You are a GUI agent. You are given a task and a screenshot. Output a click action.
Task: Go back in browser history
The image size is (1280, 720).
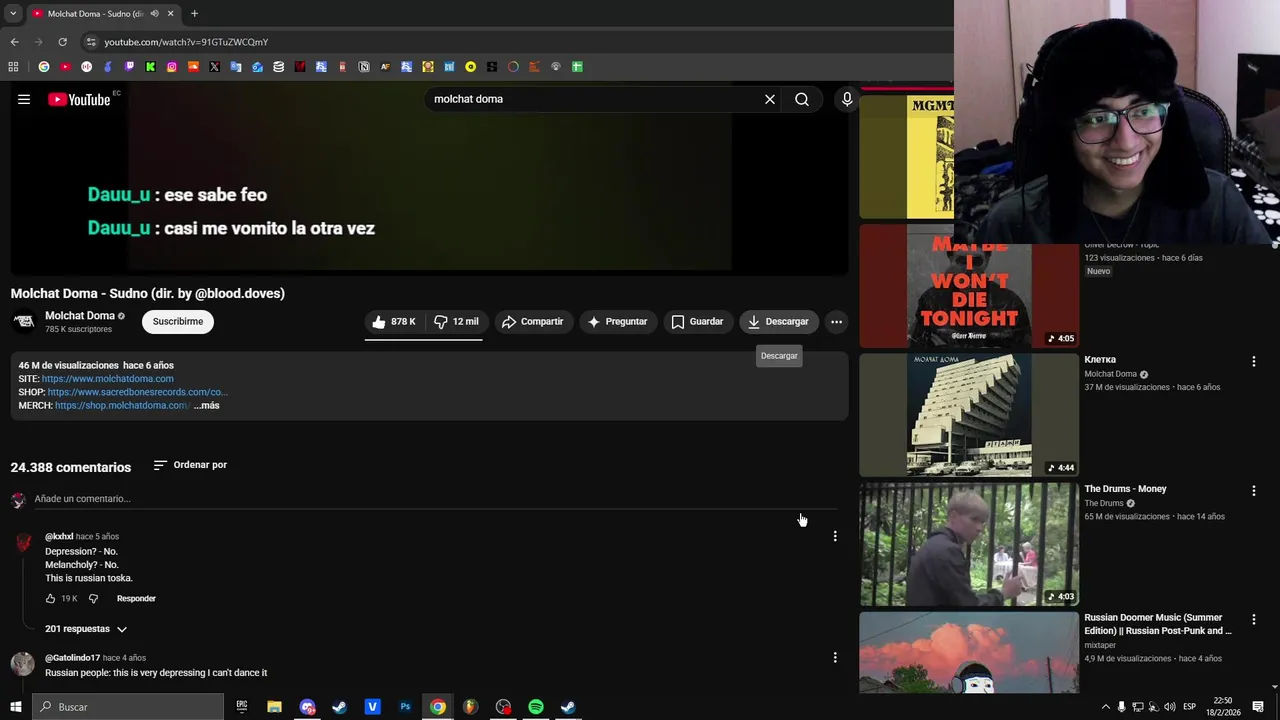[14, 42]
